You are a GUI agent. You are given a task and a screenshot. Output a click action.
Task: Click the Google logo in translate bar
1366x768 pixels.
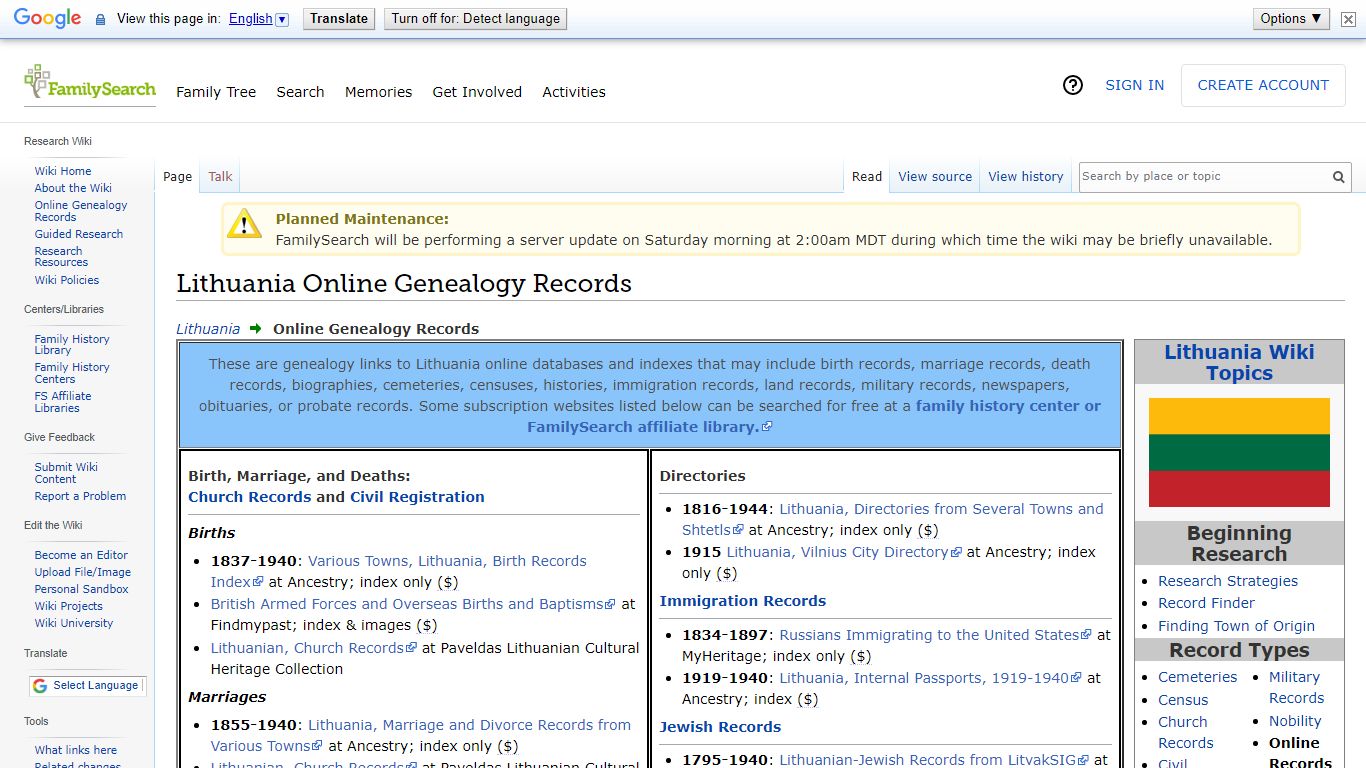click(47, 19)
